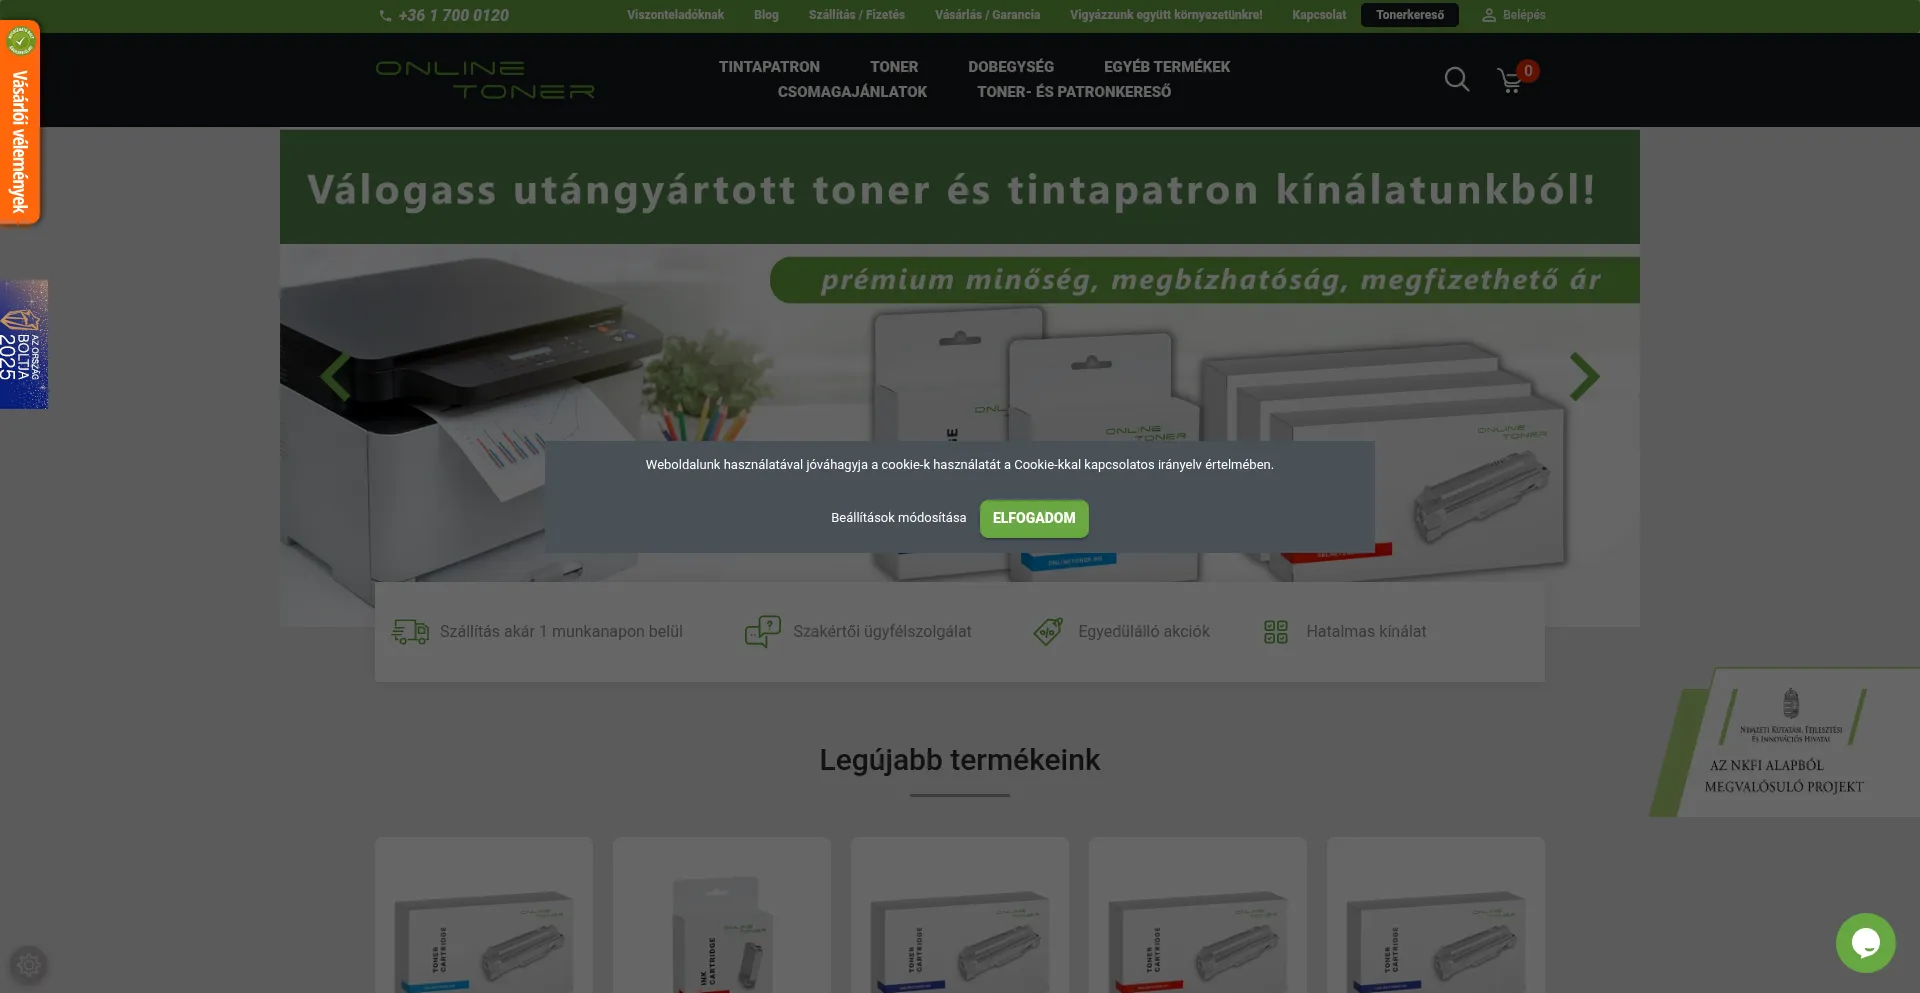
Task: Click the Legújabb termékeink heading
Action: (960, 760)
